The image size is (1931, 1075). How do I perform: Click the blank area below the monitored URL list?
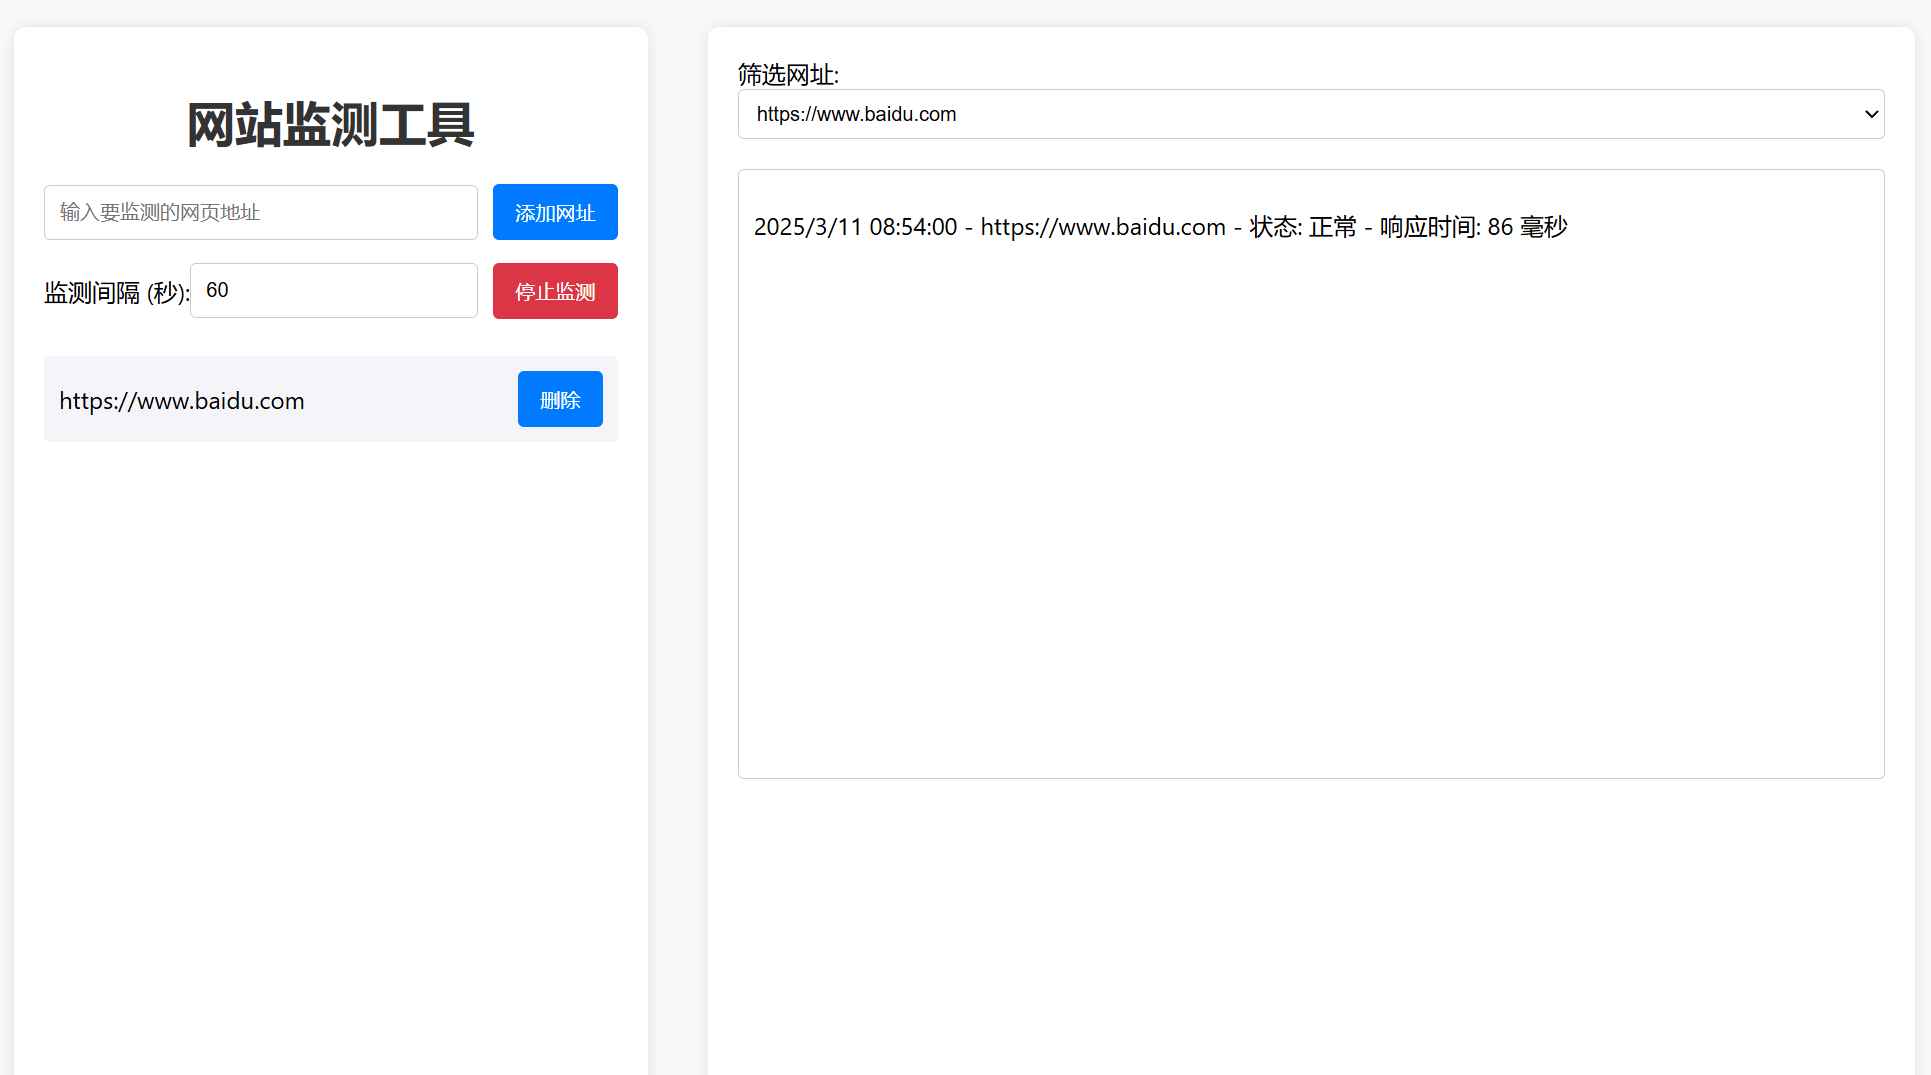[330, 700]
